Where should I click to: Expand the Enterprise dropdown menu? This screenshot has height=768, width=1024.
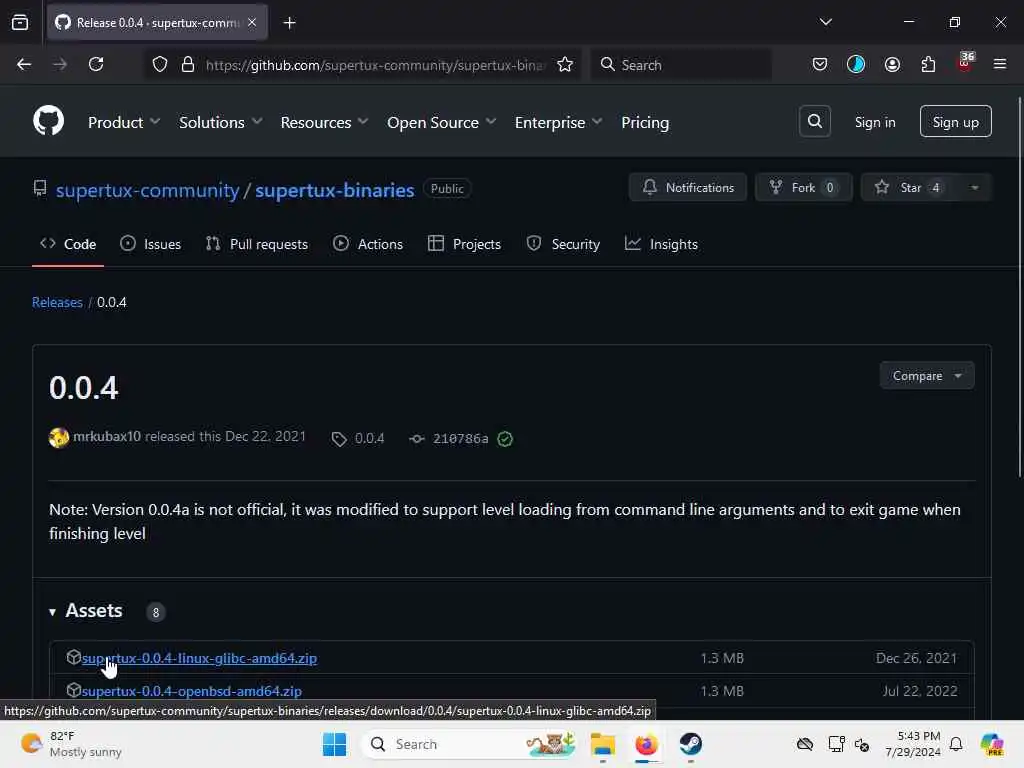(x=558, y=122)
